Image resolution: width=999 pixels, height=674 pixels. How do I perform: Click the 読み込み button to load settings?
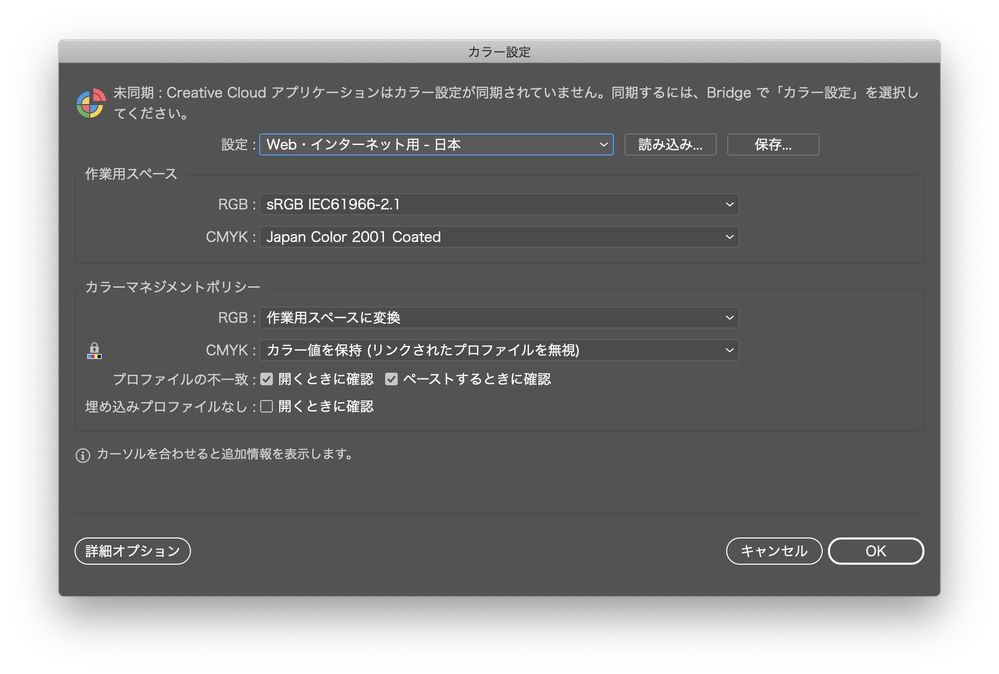click(670, 144)
